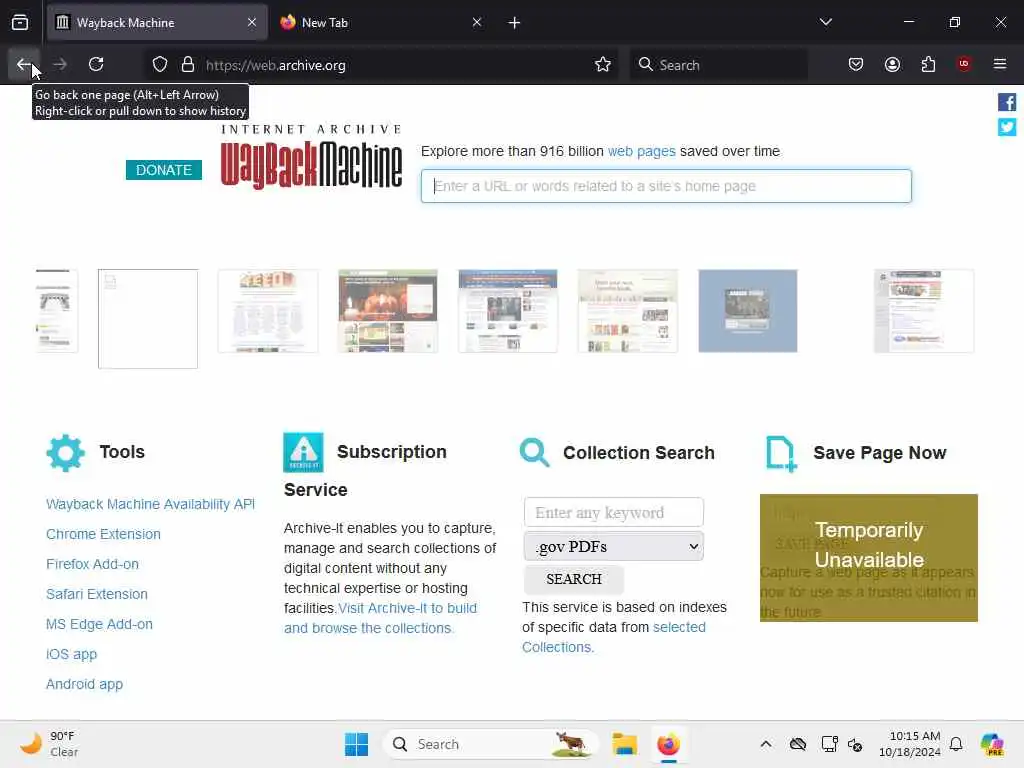The height and width of the screenshot is (768, 1024).
Task: Open the weather widget showing 90°F
Action: point(49,744)
